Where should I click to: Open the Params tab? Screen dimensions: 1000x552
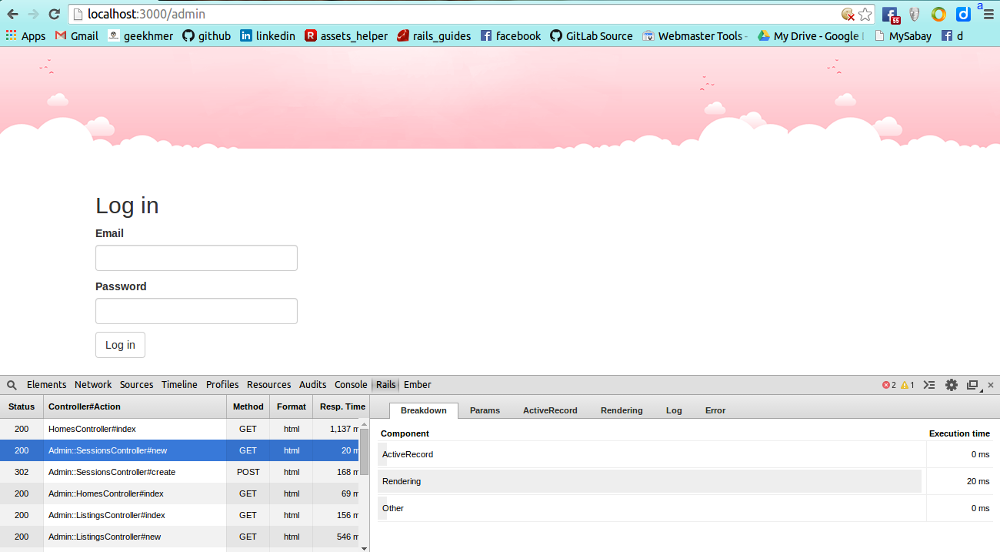pos(485,410)
